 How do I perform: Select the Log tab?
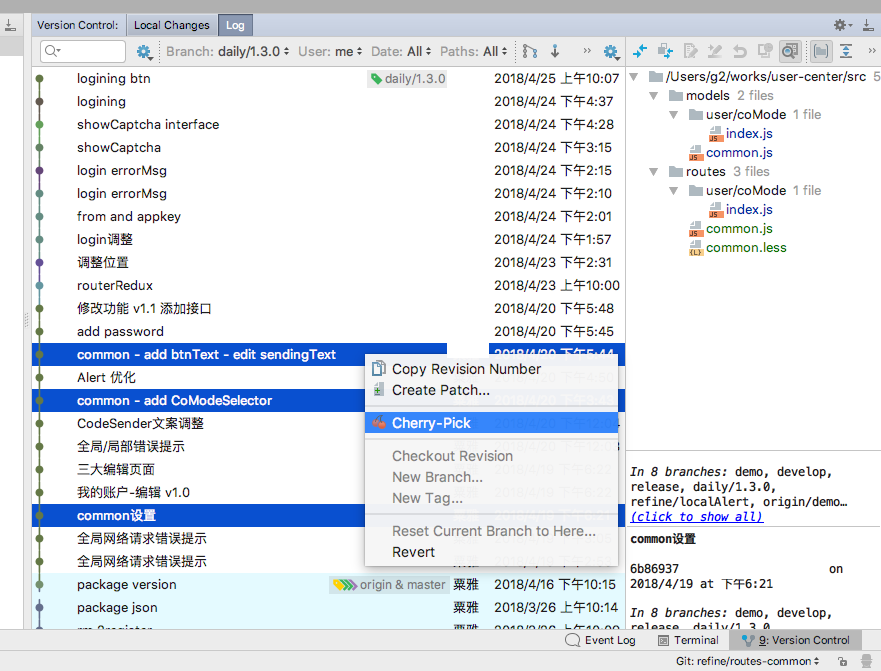coord(235,25)
